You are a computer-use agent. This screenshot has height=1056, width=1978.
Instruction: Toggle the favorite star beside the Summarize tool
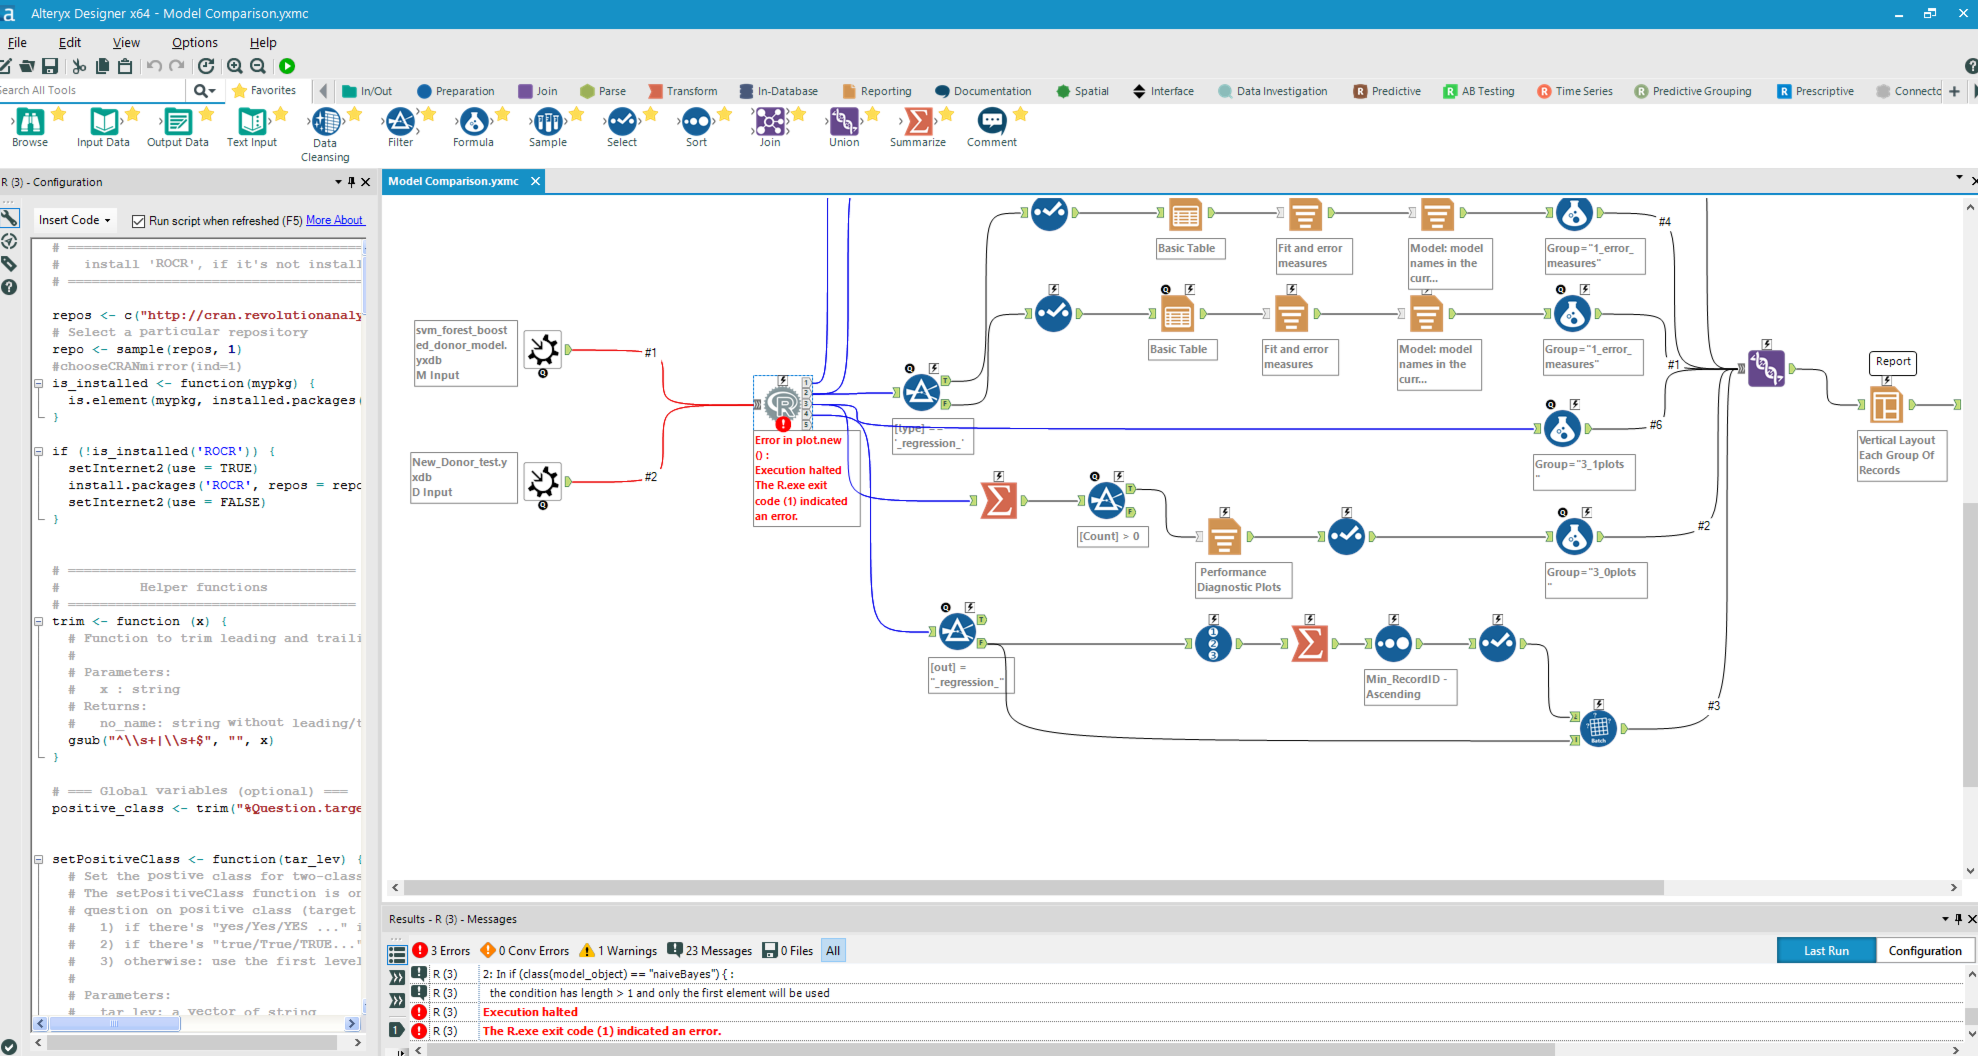tap(946, 114)
